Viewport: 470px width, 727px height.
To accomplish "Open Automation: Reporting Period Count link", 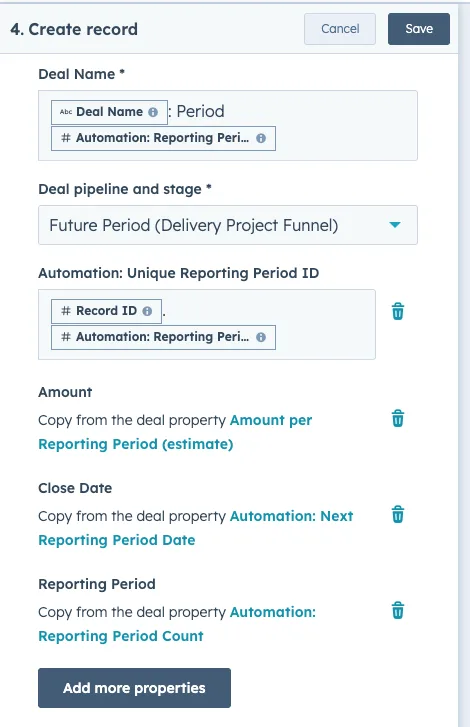I will pyautogui.click(x=177, y=624).
